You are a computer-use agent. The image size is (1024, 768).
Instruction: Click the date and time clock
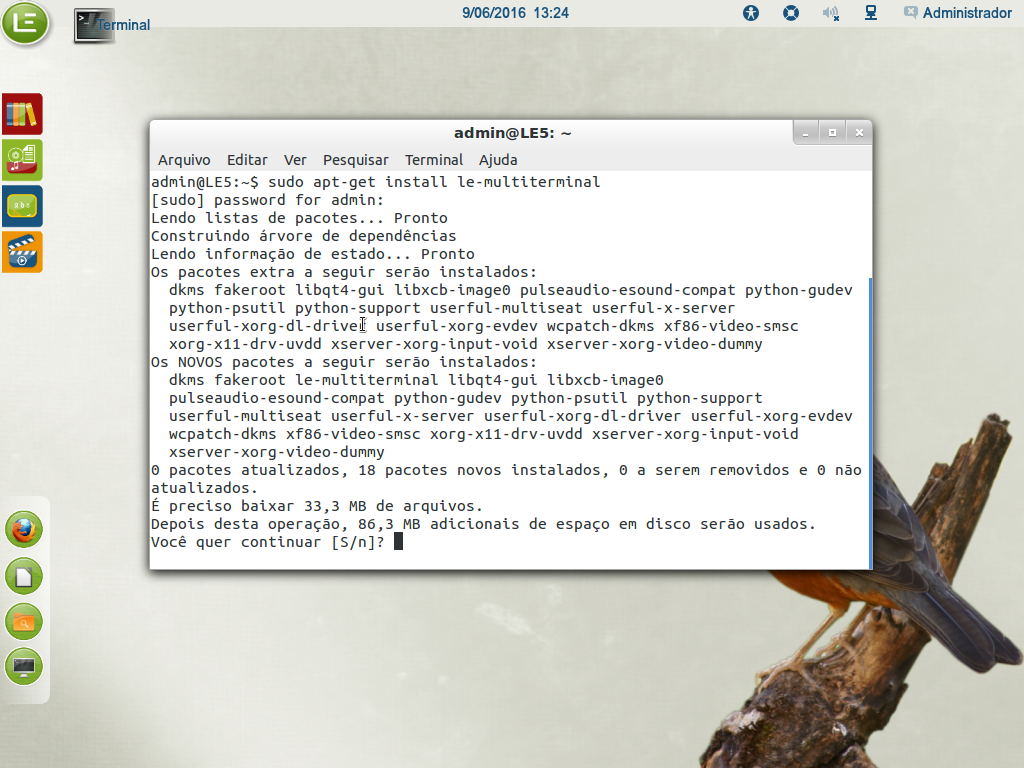click(515, 13)
